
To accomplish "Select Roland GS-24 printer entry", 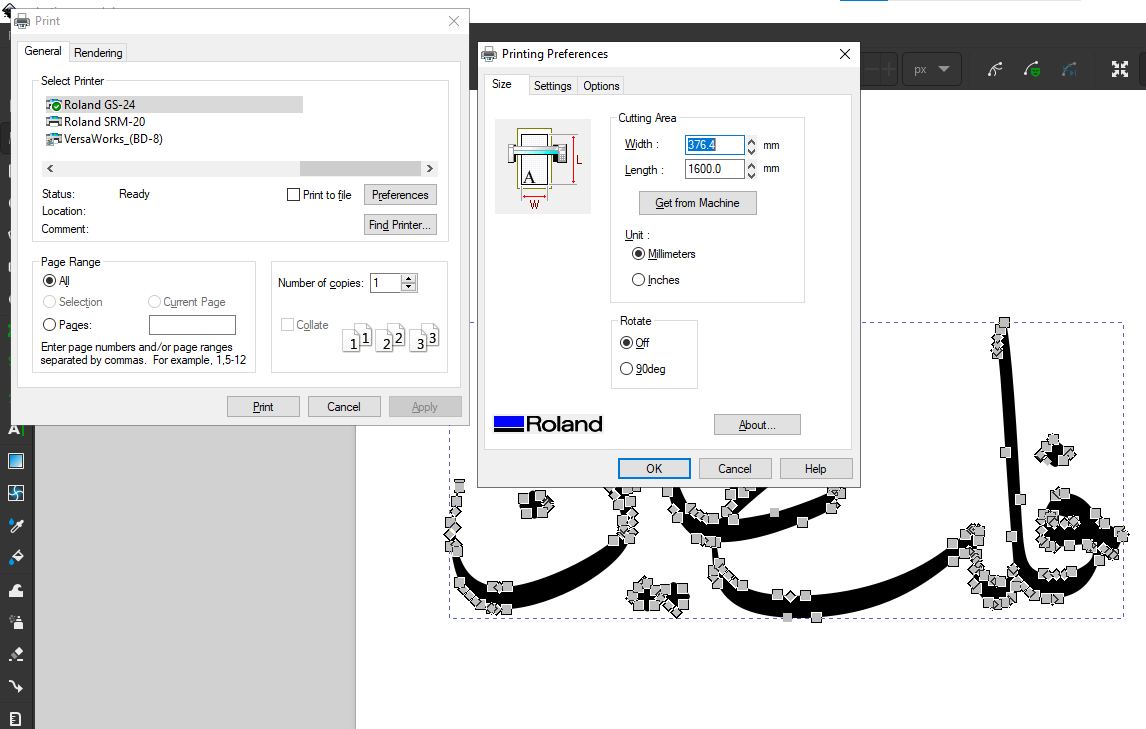I will click(x=174, y=105).
